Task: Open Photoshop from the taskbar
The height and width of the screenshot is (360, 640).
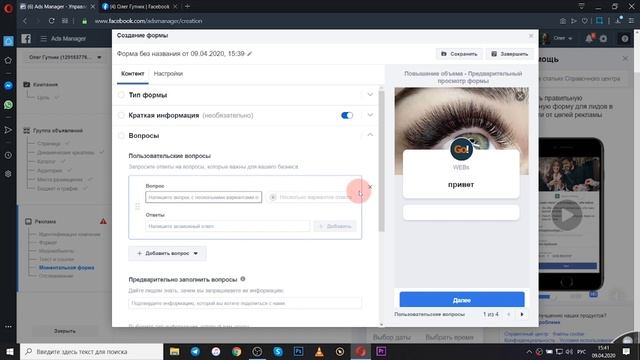Action: click(298, 351)
